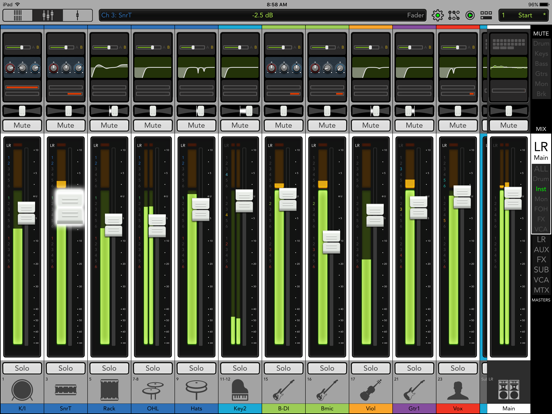Mute the SnrT channel
Viewport: 552px width, 414px height.
65,125
